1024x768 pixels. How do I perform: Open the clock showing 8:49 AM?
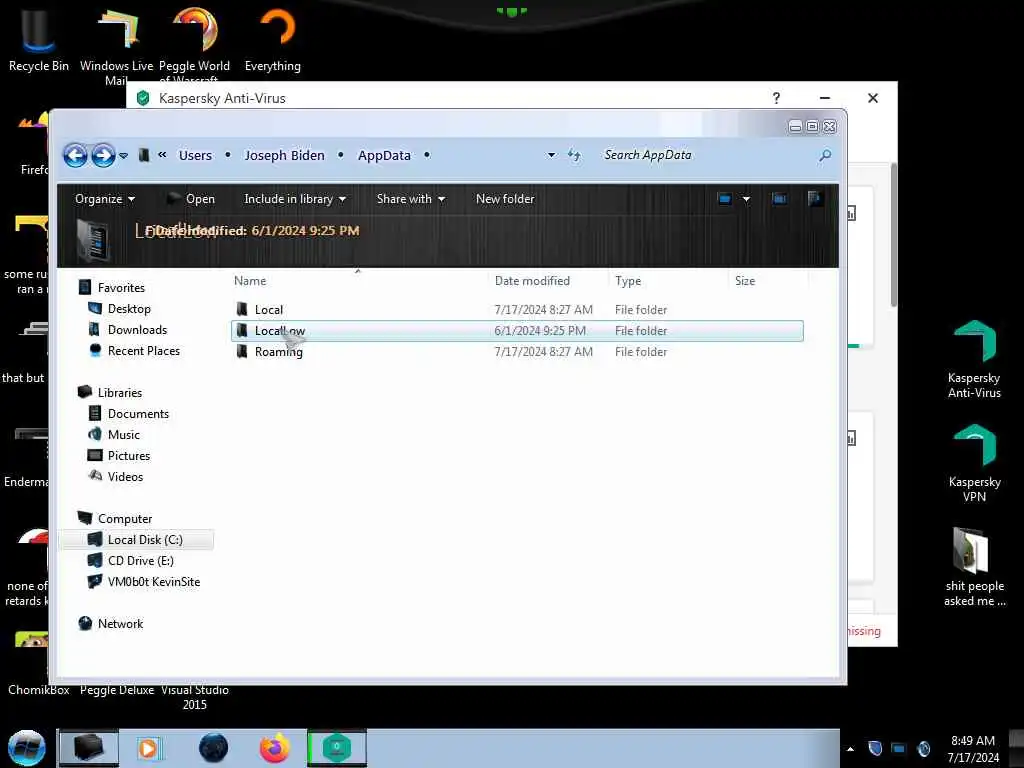pyautogui.click(x=972, y=748)
